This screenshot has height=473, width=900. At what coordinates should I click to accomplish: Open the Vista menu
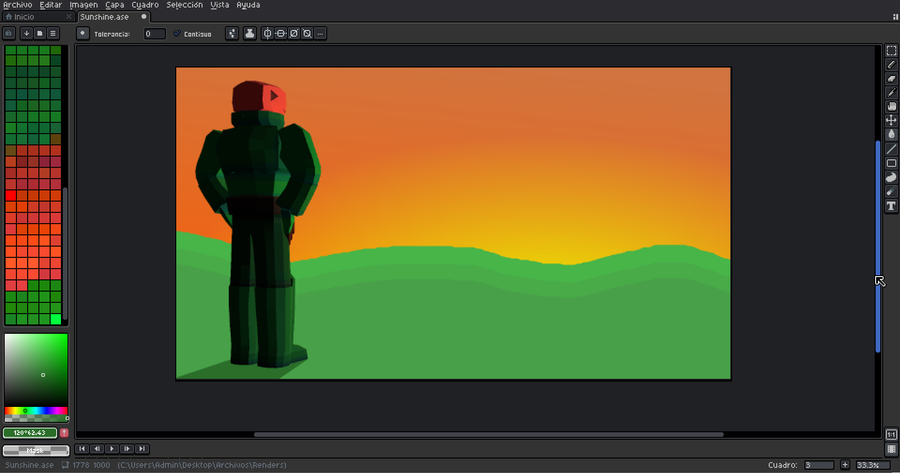pyautogui.click(x=219, y=5)
